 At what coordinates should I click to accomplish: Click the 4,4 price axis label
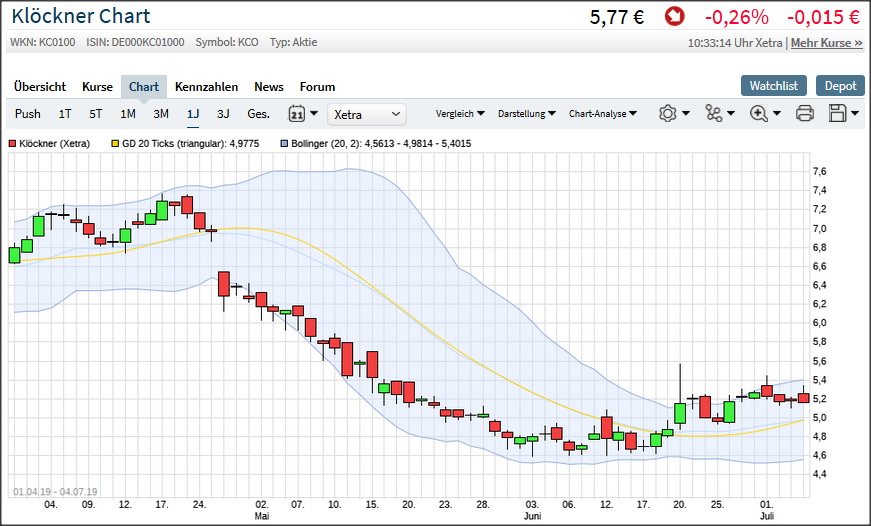pos(819,474)
